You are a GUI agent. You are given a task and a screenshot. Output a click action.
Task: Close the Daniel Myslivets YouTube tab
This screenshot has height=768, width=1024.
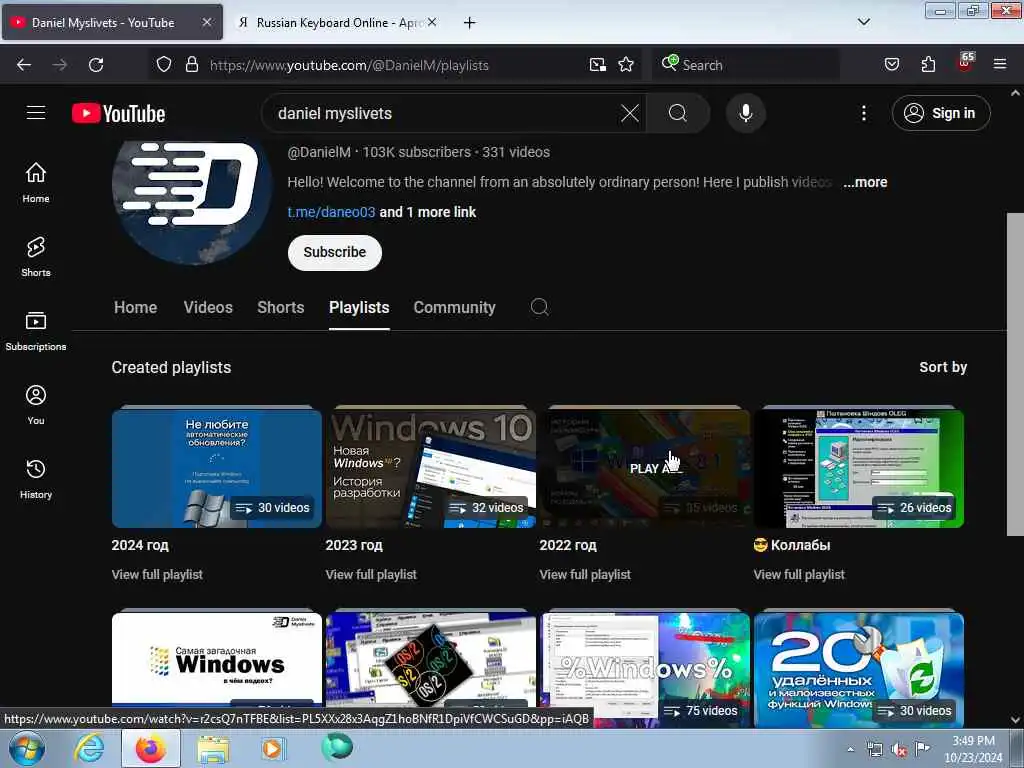[x=206, y=22]
